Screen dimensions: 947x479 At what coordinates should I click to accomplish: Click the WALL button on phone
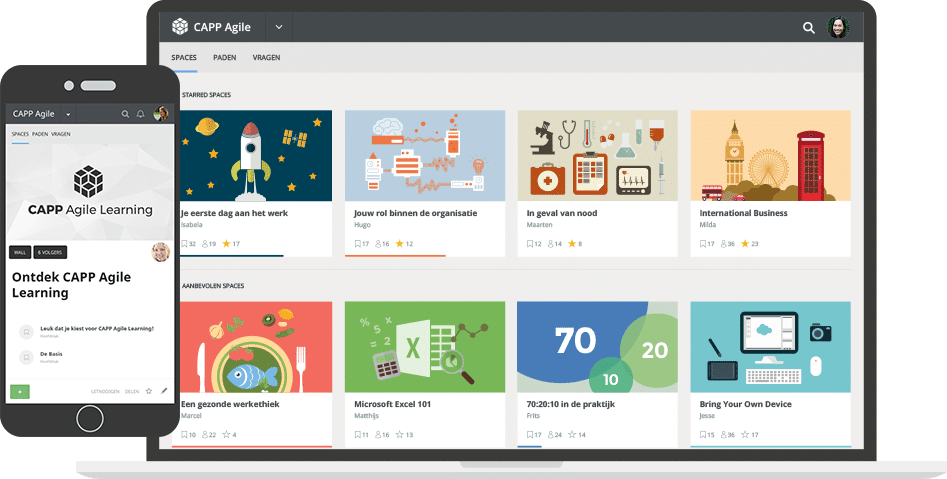(20, 252)
